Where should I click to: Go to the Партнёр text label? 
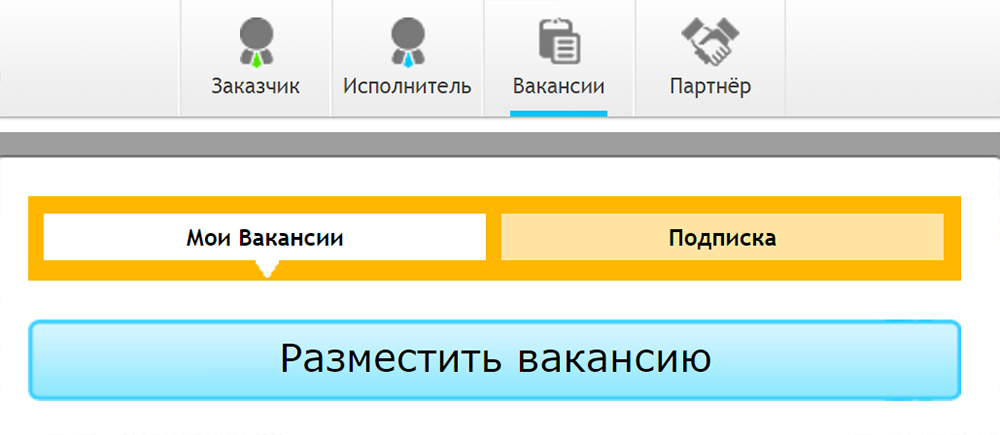pos(710,86)
